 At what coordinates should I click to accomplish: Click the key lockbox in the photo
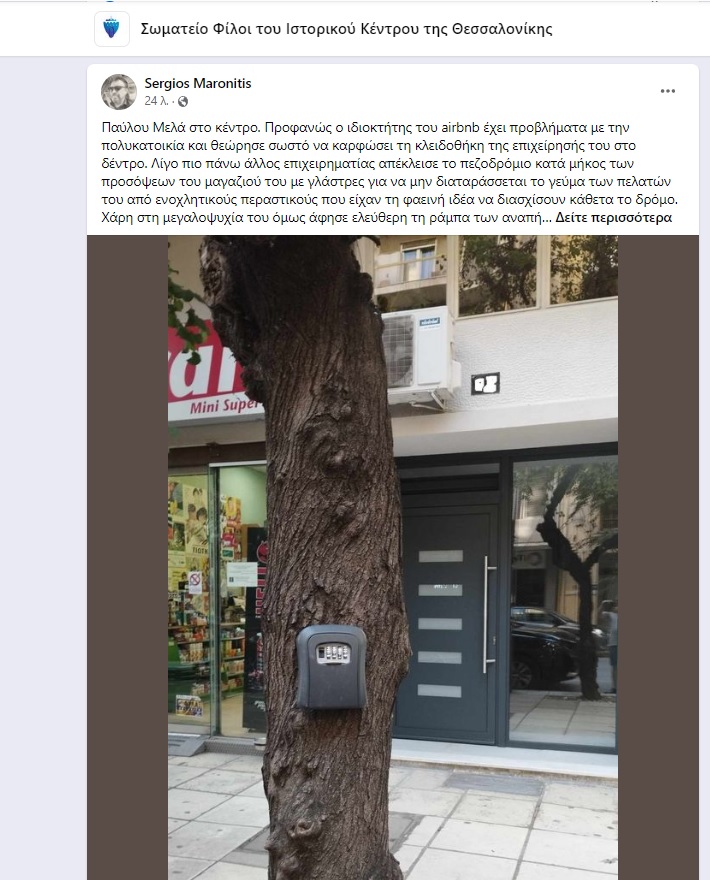(331, 667)
